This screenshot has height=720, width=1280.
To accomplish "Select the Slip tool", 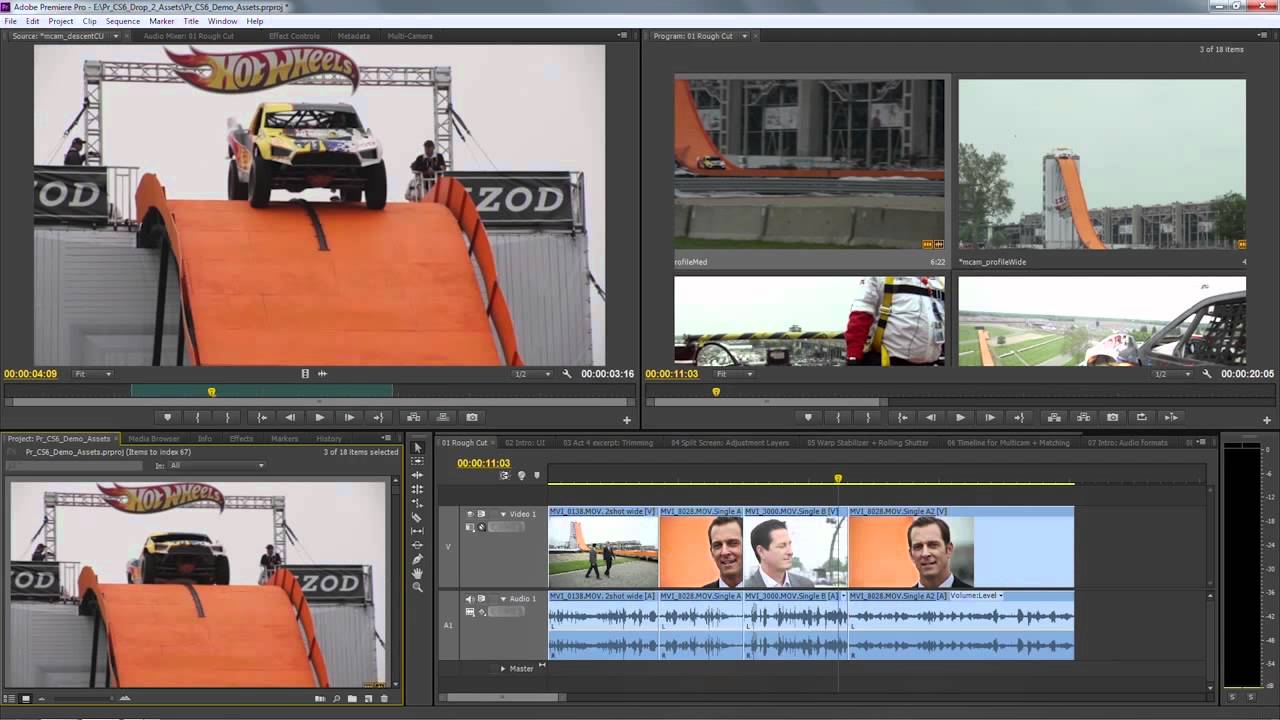I will tap(418, 531).
